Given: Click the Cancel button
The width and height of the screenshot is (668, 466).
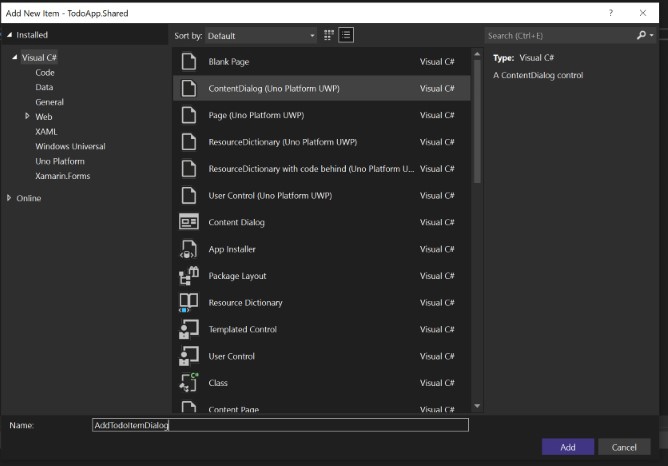Looking at the screenshot, I should tap(624, 447).
